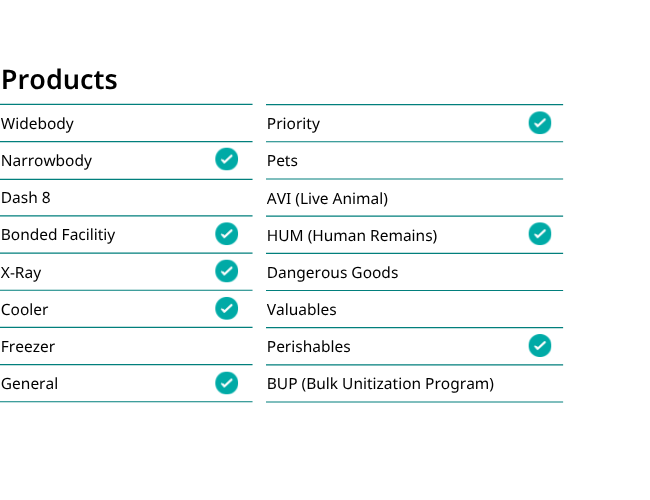The image size is (650, 500).
Task: Click the HUM (Human Remains) checkmark icon
Action: [x=540, y=234]
